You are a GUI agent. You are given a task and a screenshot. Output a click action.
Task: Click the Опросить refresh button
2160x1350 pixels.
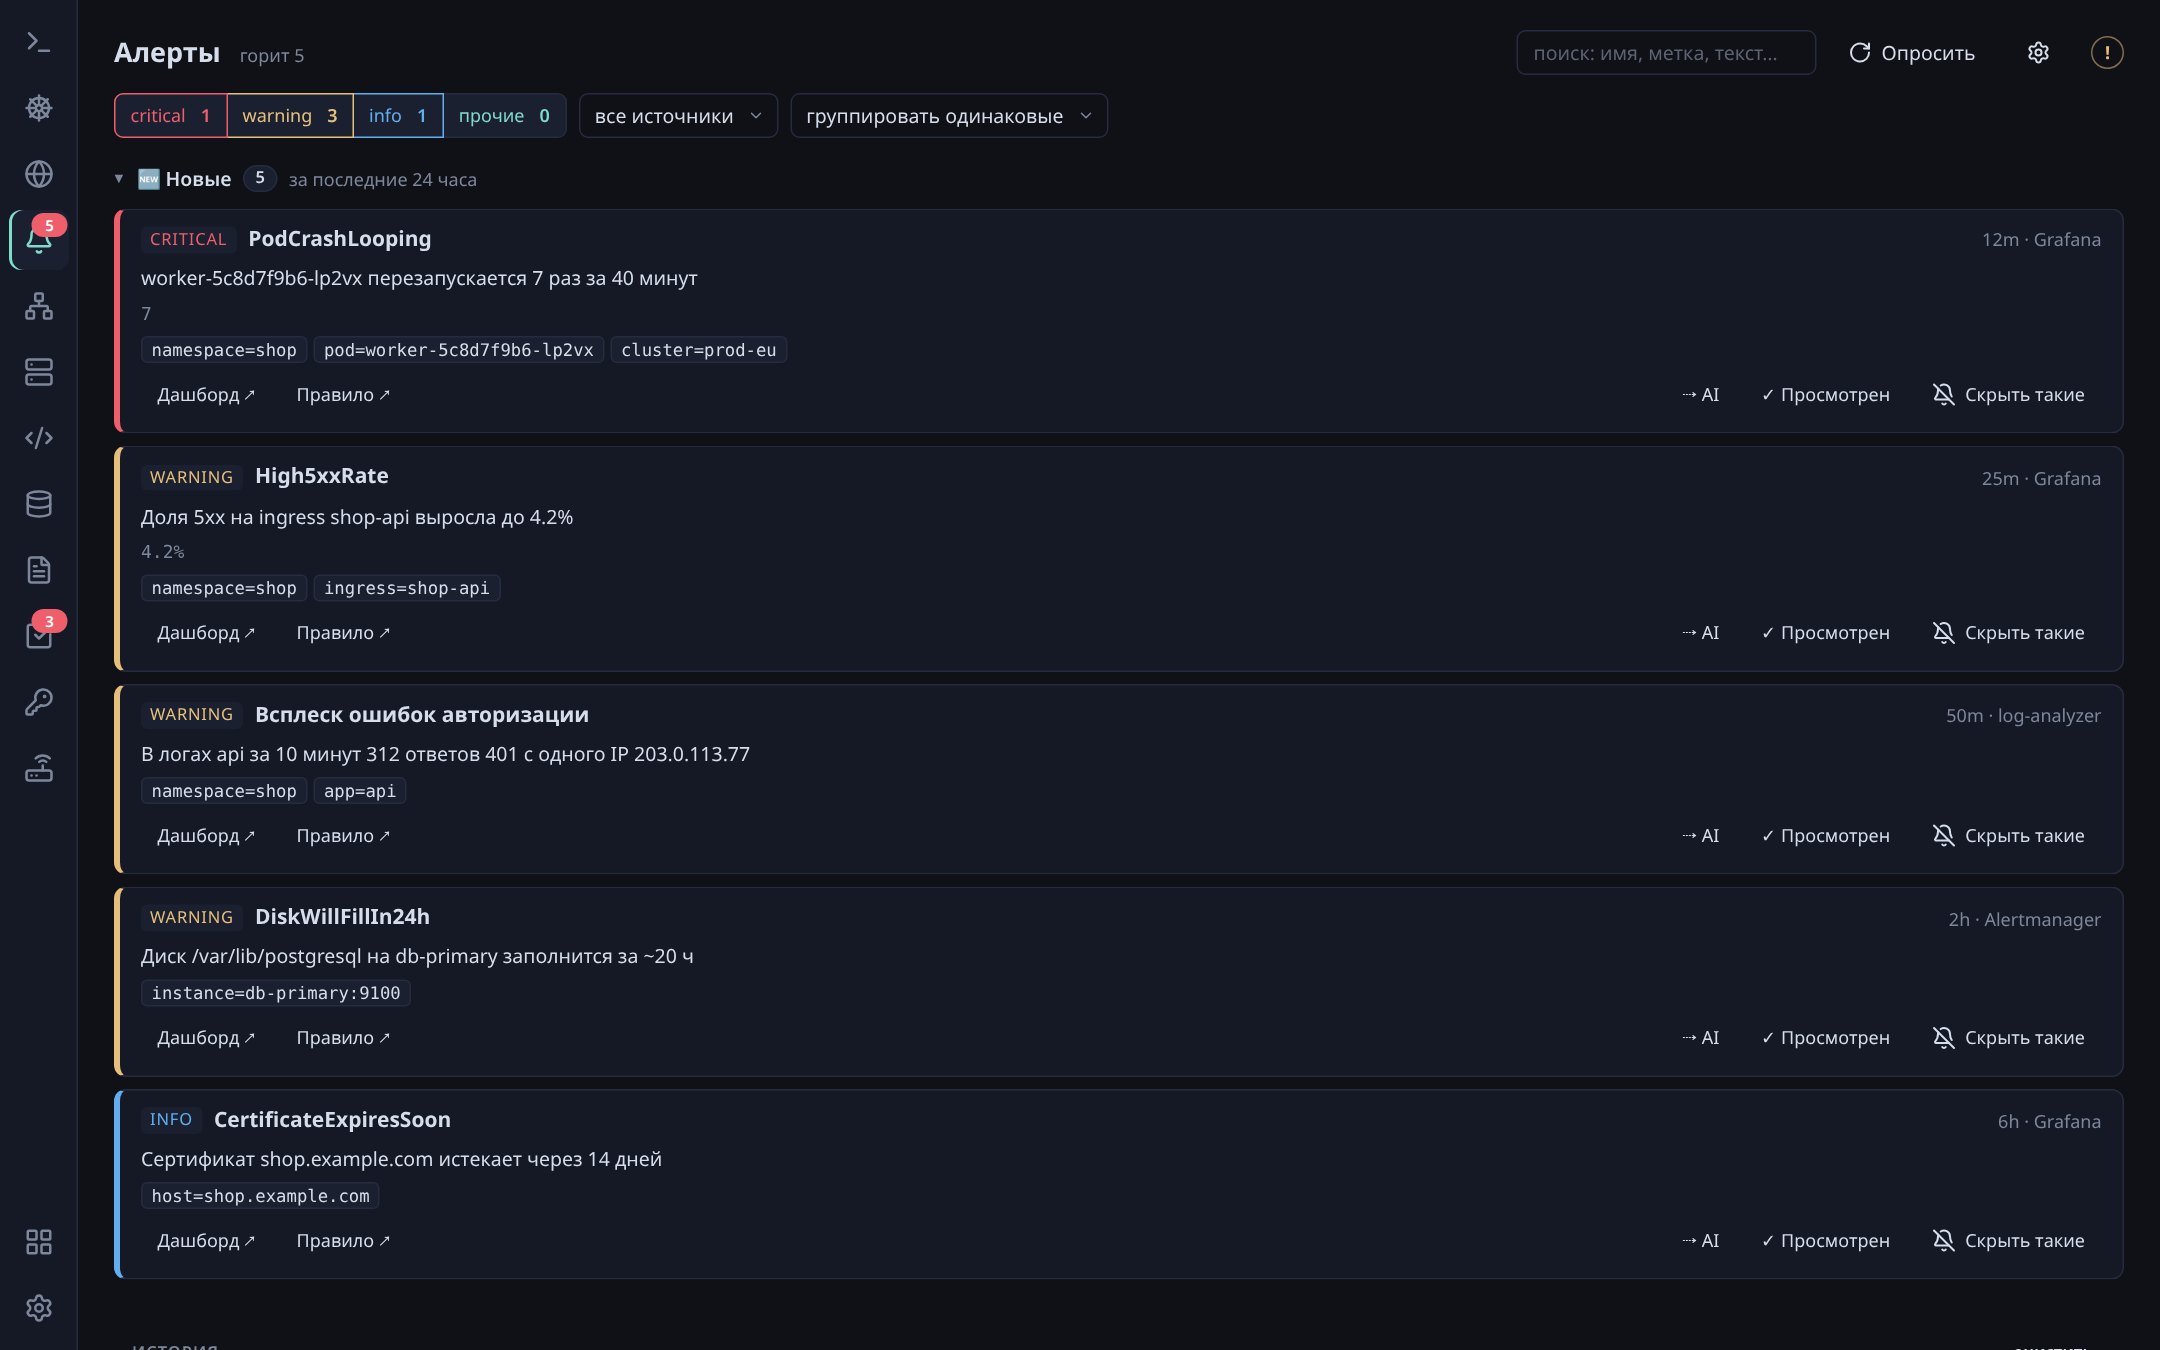tap(1912, 52)
